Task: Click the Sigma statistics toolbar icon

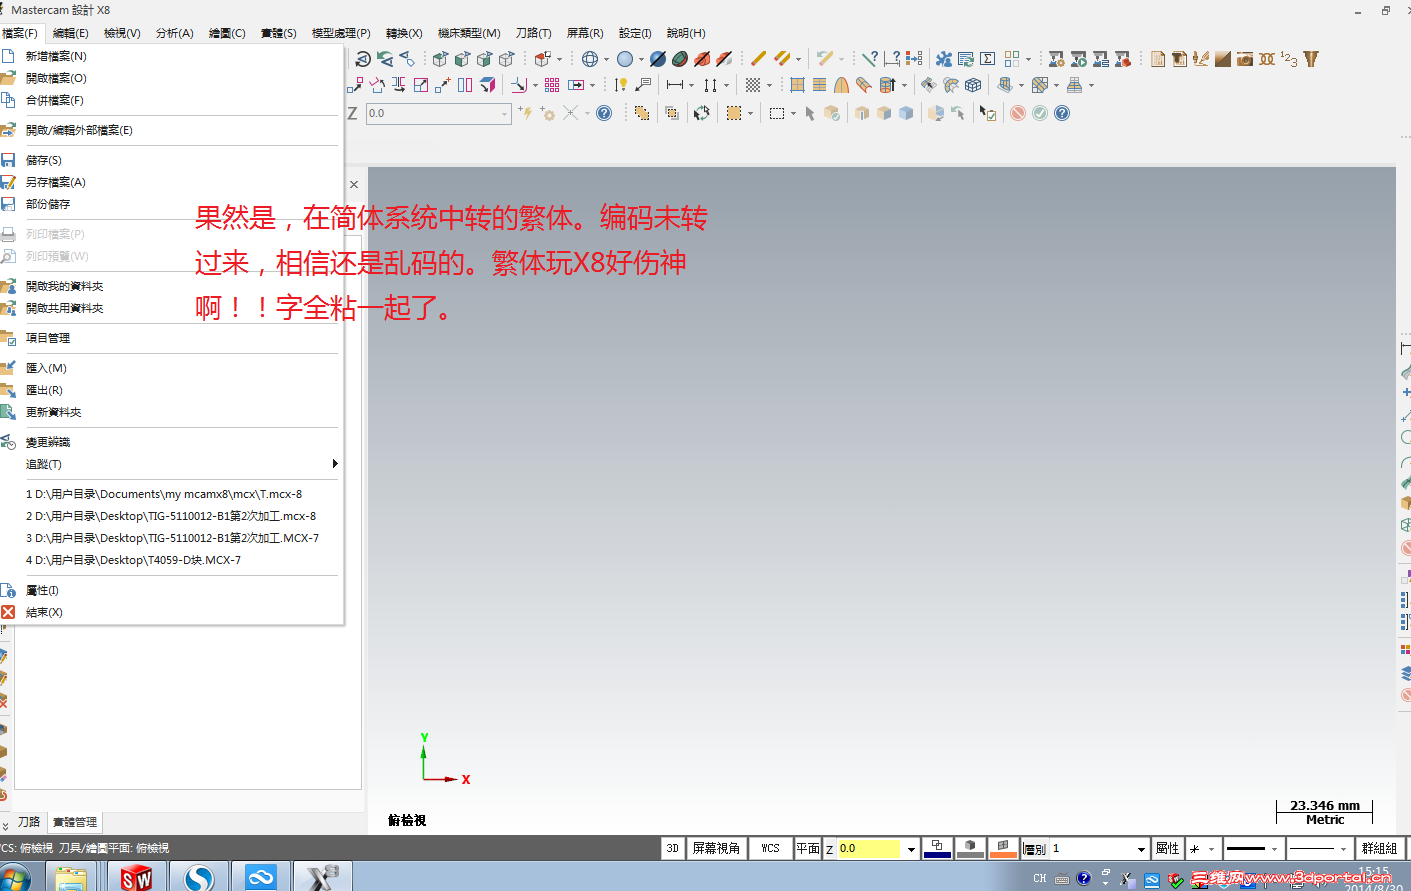Action: [x=988, y=59]
